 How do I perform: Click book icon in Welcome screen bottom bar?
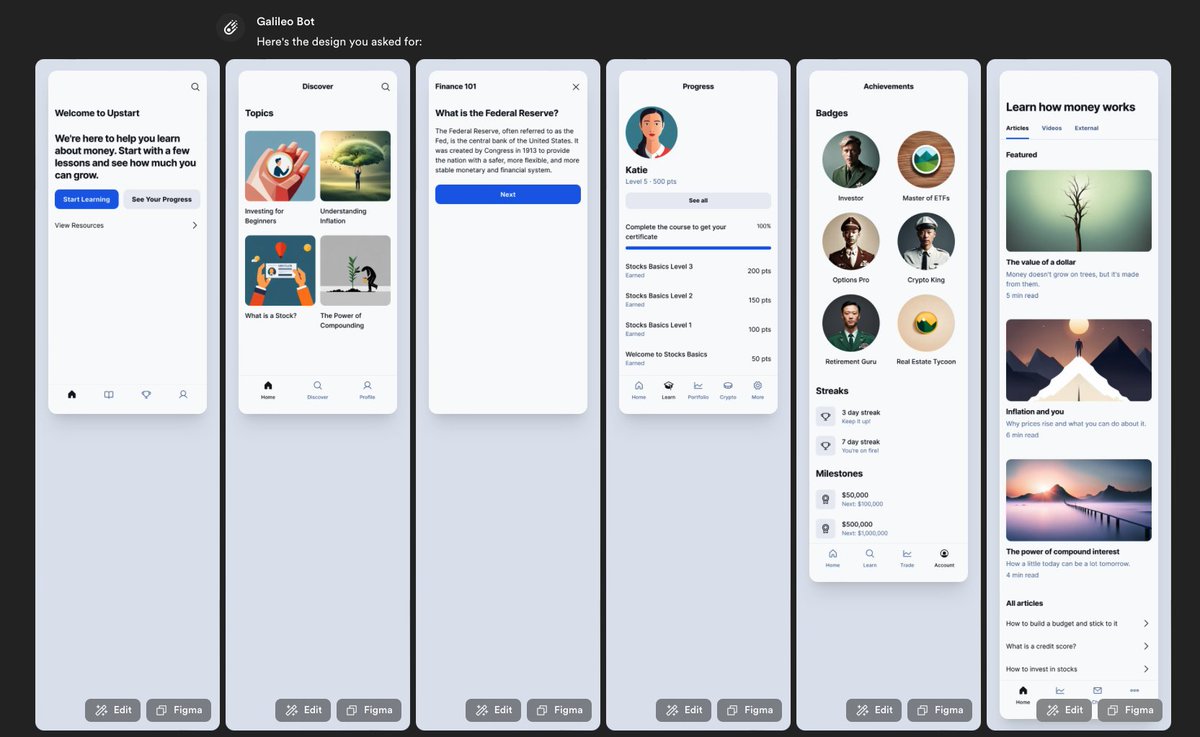coord(109,394)
